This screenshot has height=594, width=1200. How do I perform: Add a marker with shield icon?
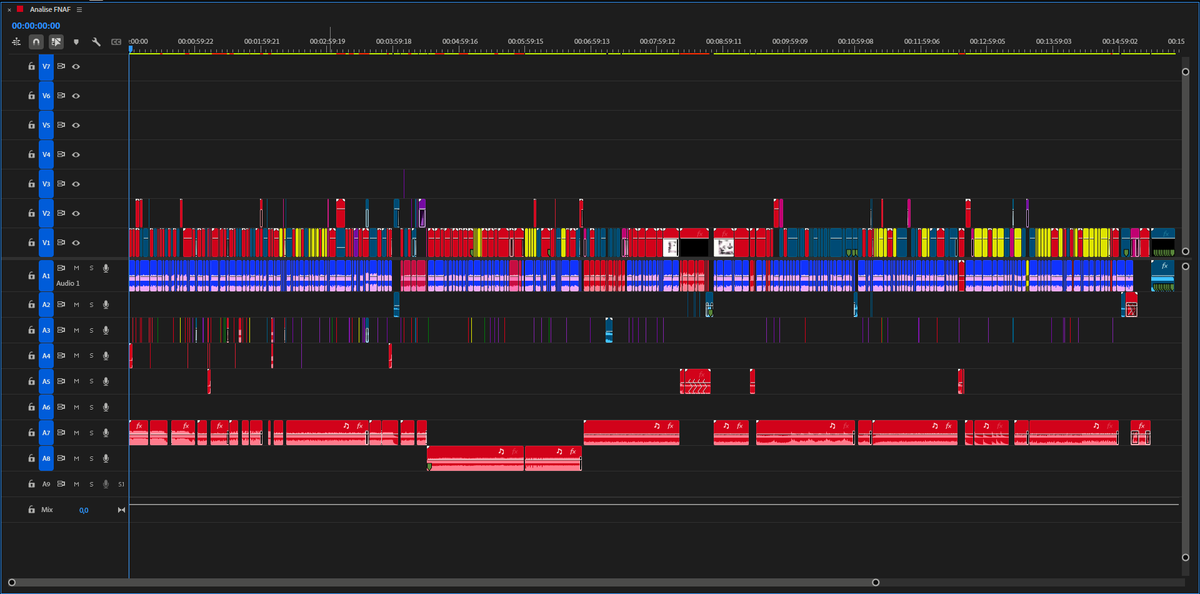point(76,42)
